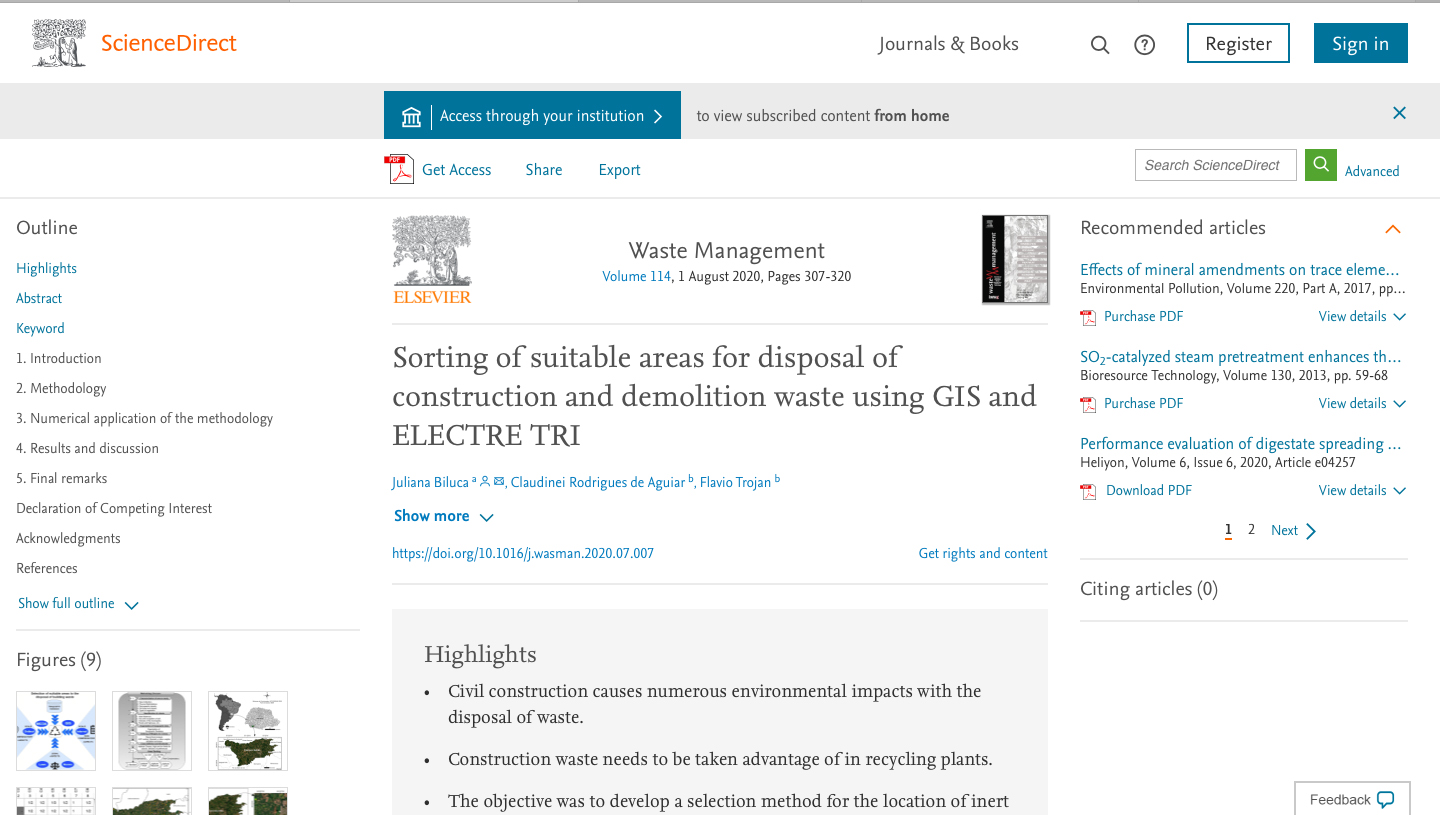Image resolution: width=1440 pixels, height=815 pixels.
Task: Open the ScienceDirect home logo
Action: click(x=134, y=44)
